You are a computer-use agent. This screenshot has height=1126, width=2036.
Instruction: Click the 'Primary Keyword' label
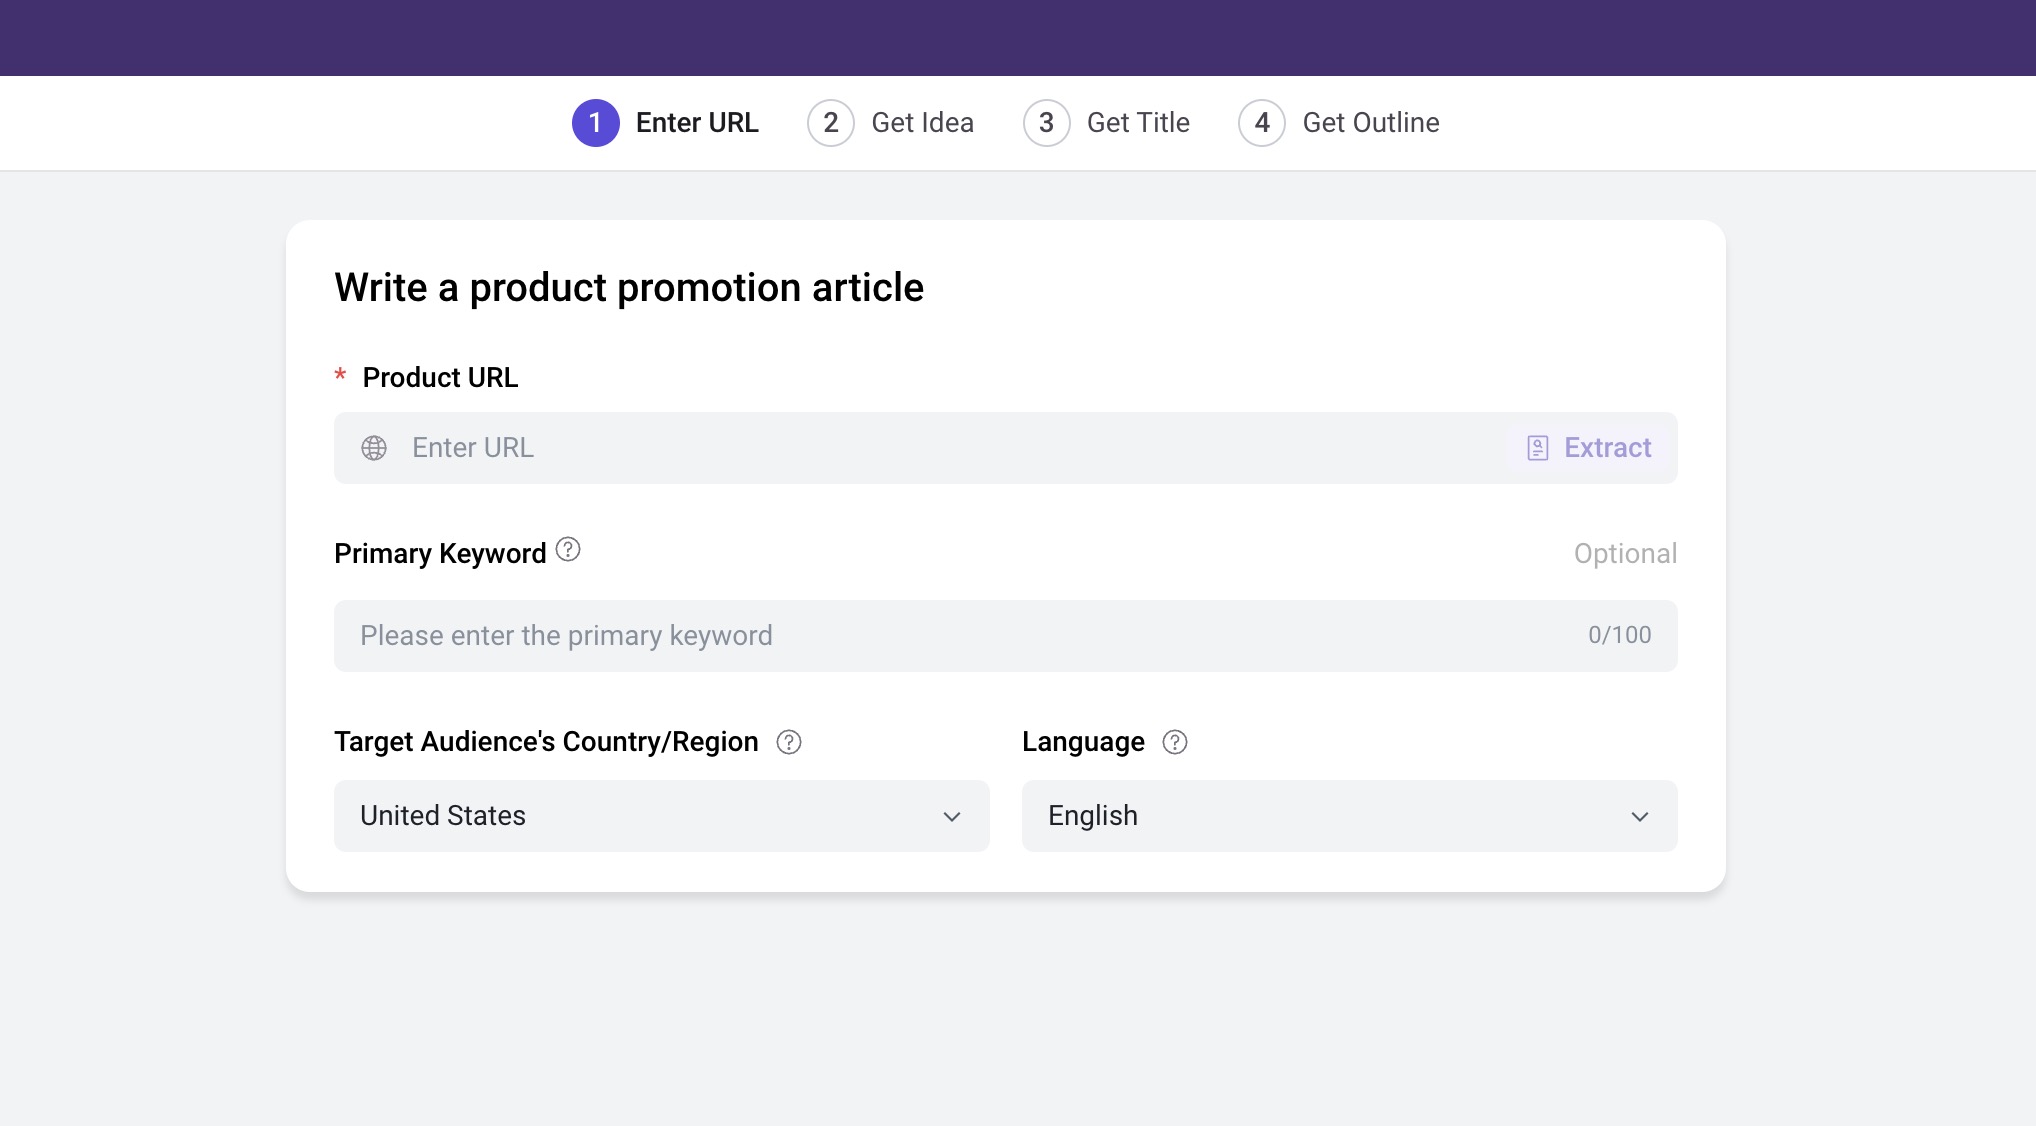pos(440,554)
